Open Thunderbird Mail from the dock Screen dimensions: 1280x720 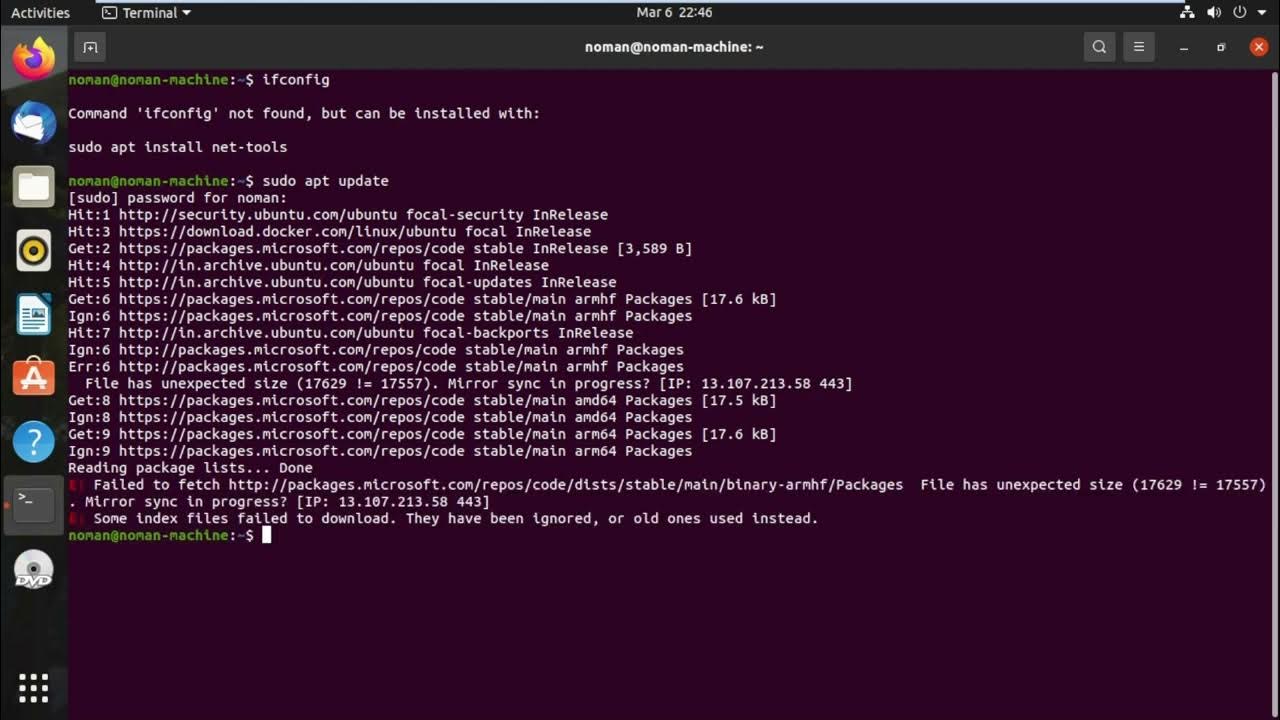34,124
